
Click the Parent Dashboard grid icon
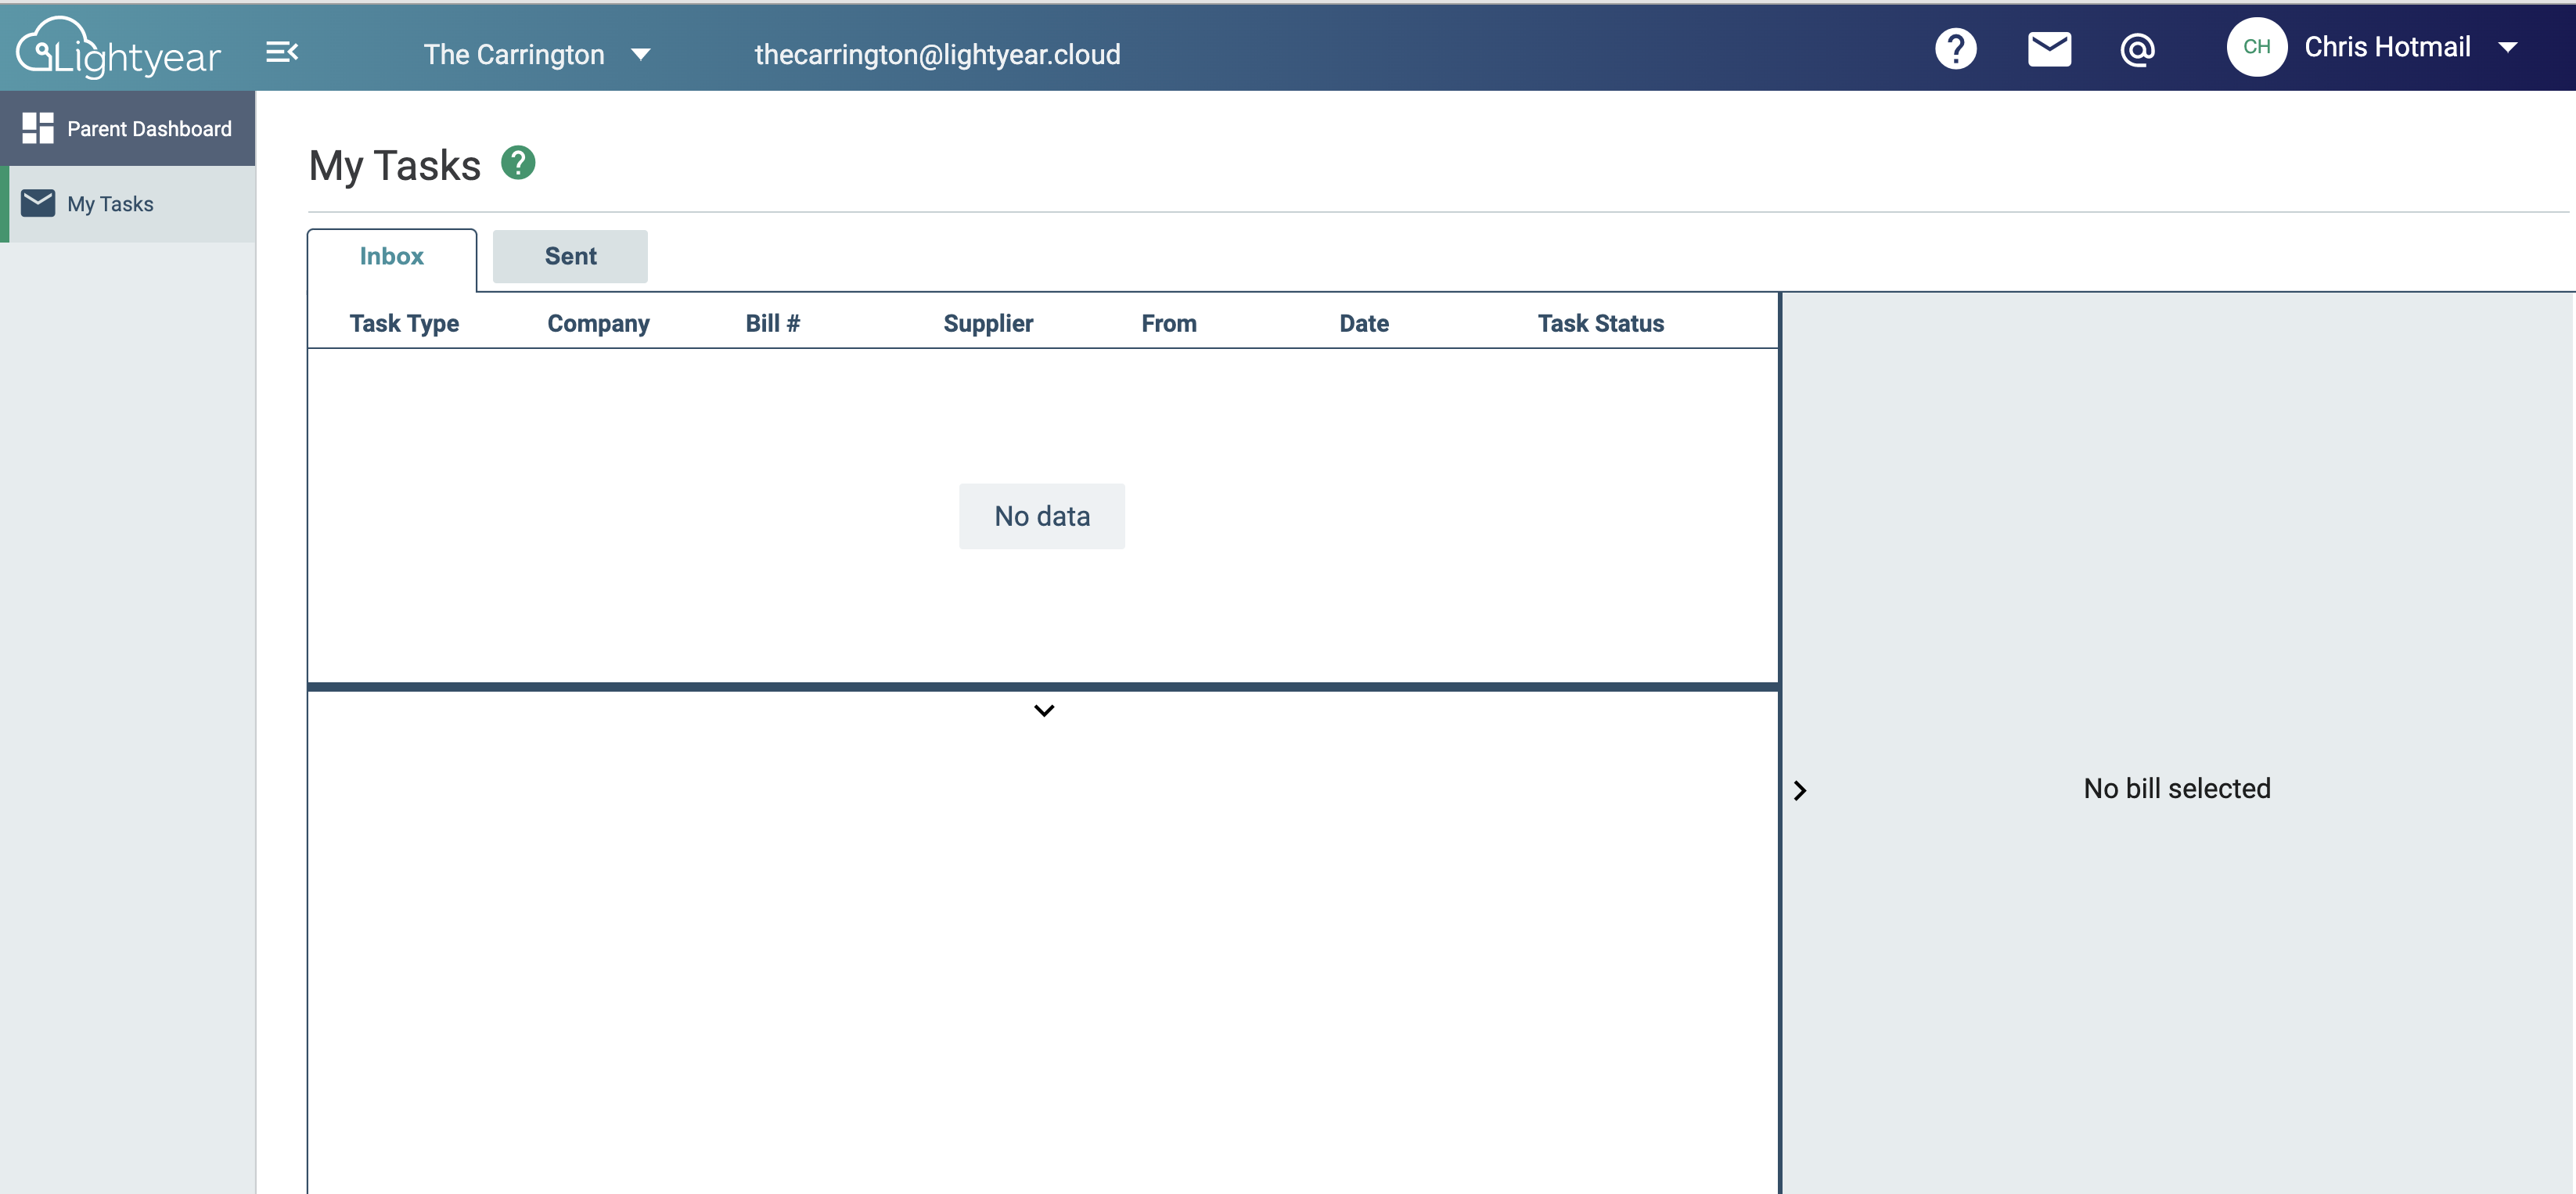click(x=38, y=128)
